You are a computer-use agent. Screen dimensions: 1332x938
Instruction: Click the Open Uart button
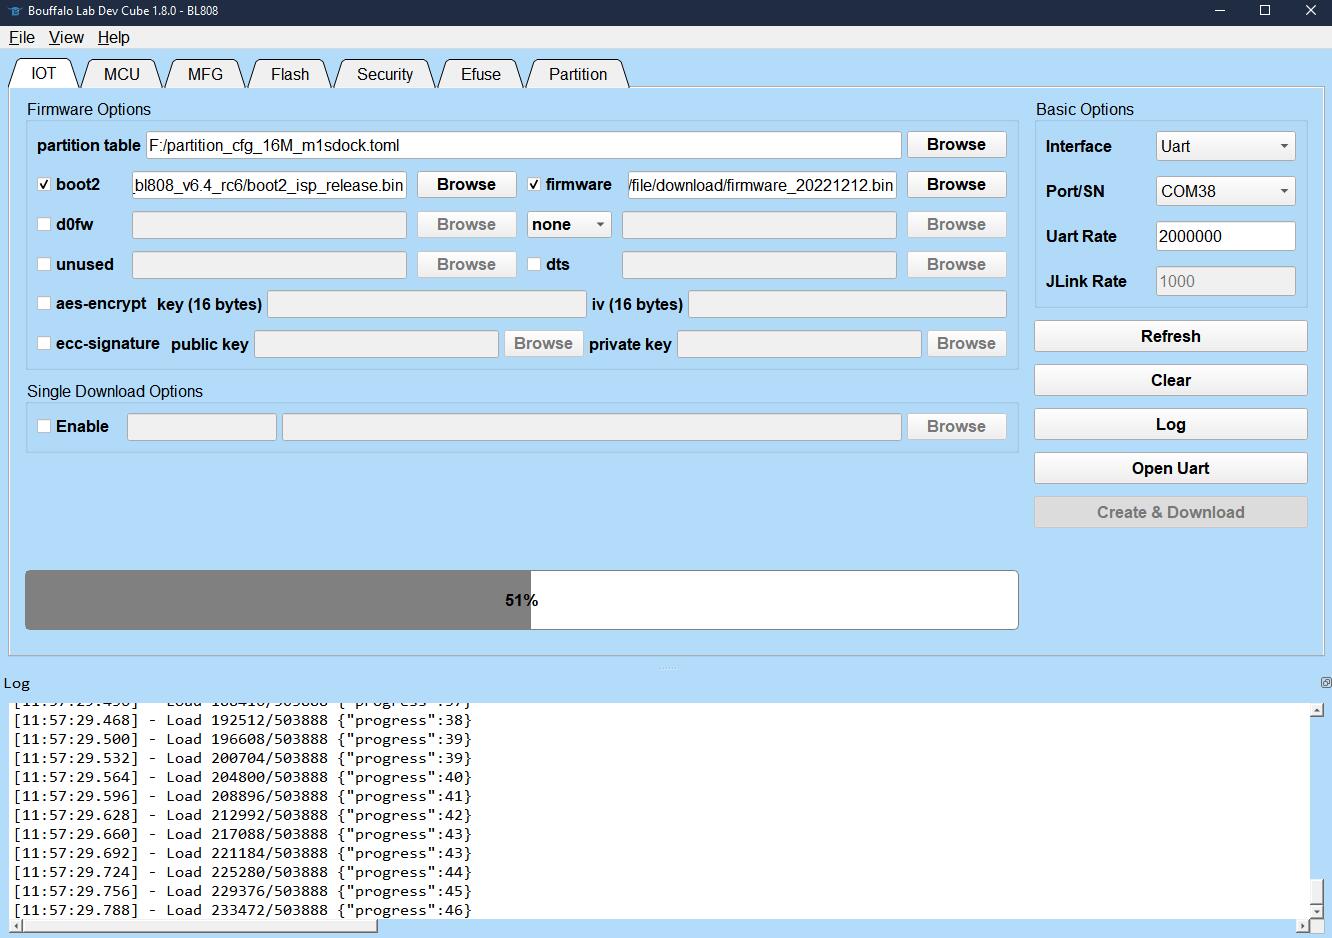click(x=1170, y=468)
